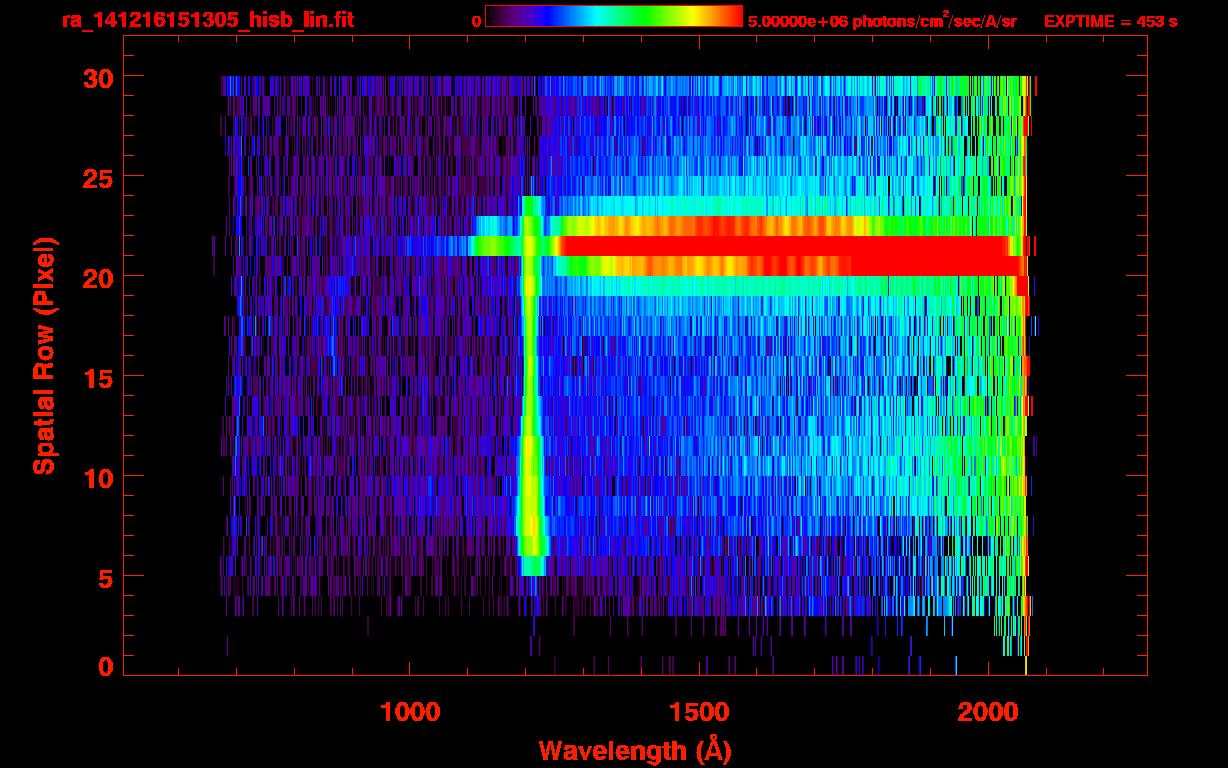The width and height of the screenshot is (1228, 768).
Task: Click the x-axis tick label 1000
Action: 410,713
